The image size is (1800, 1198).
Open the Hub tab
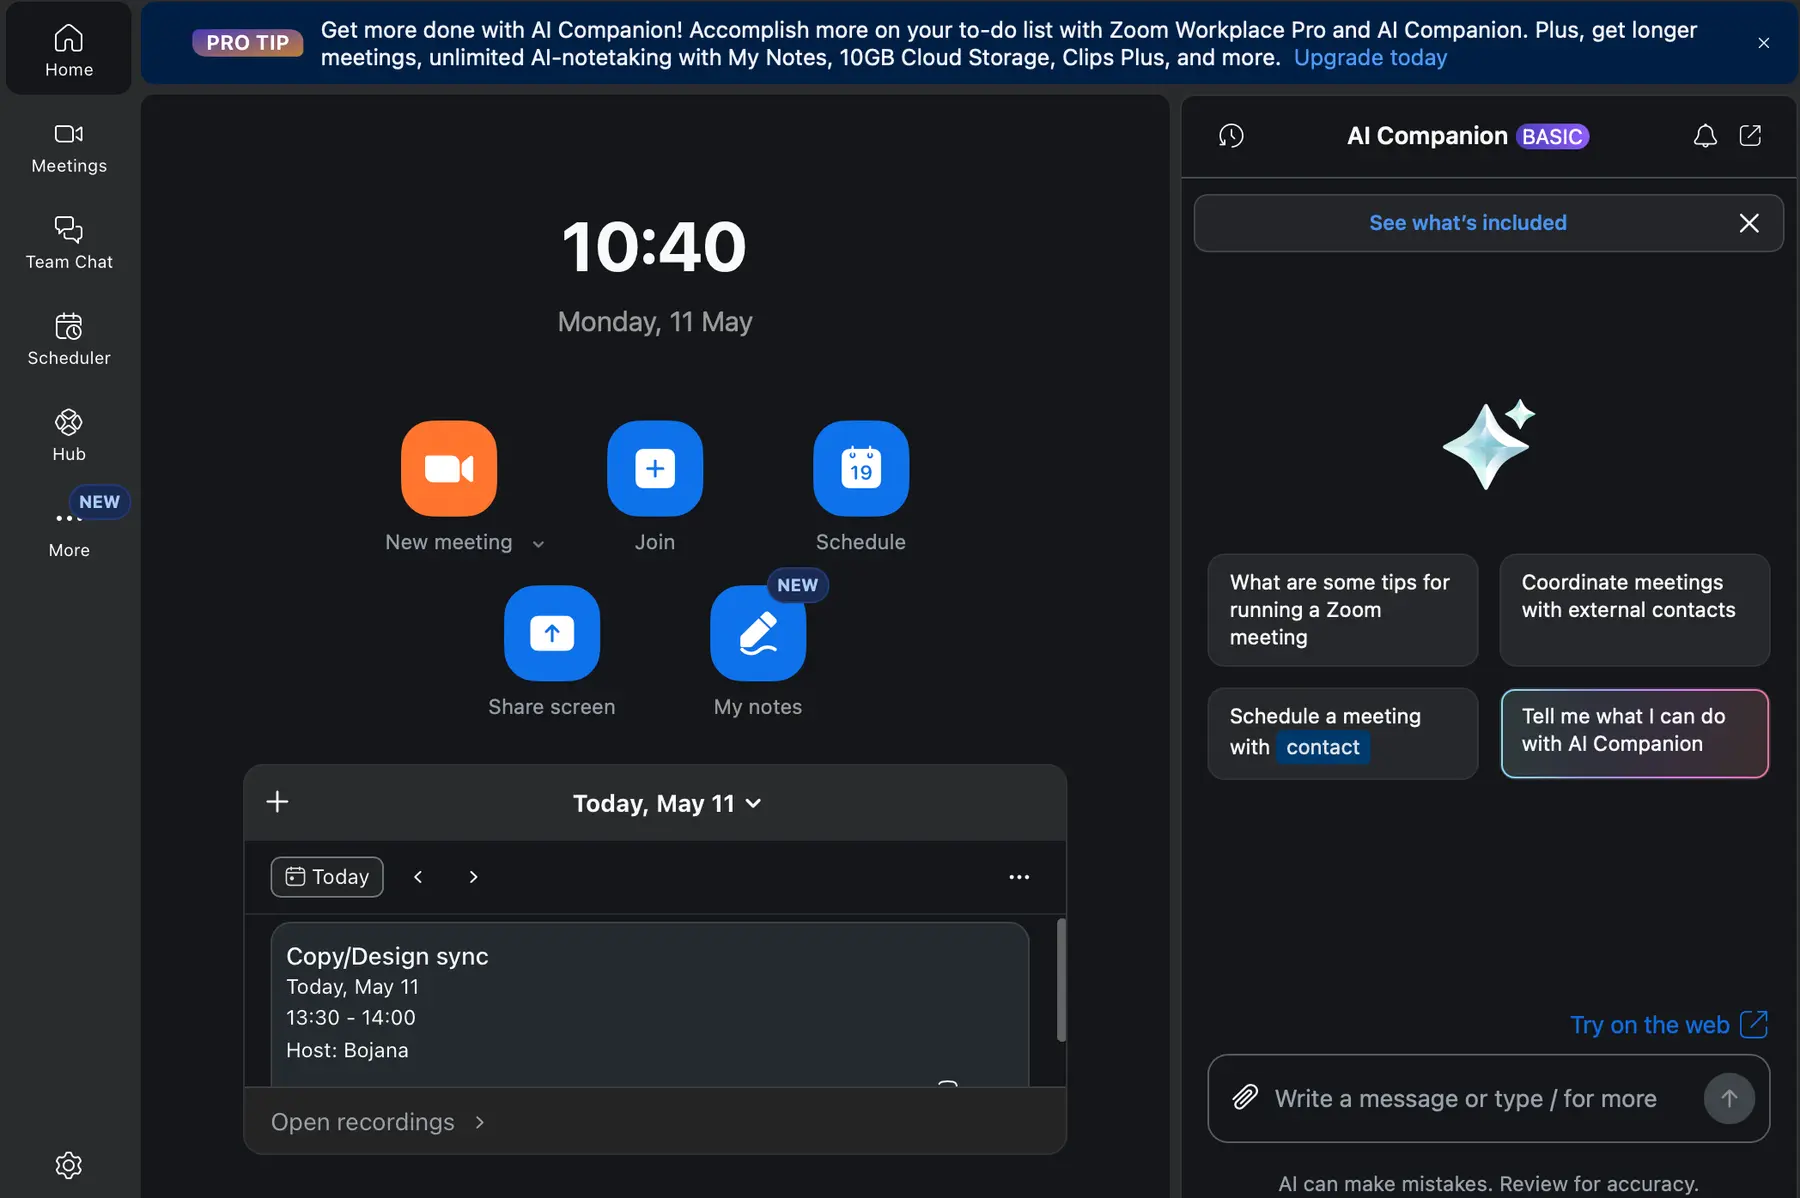pyautogui.click(x=69, y=435)
